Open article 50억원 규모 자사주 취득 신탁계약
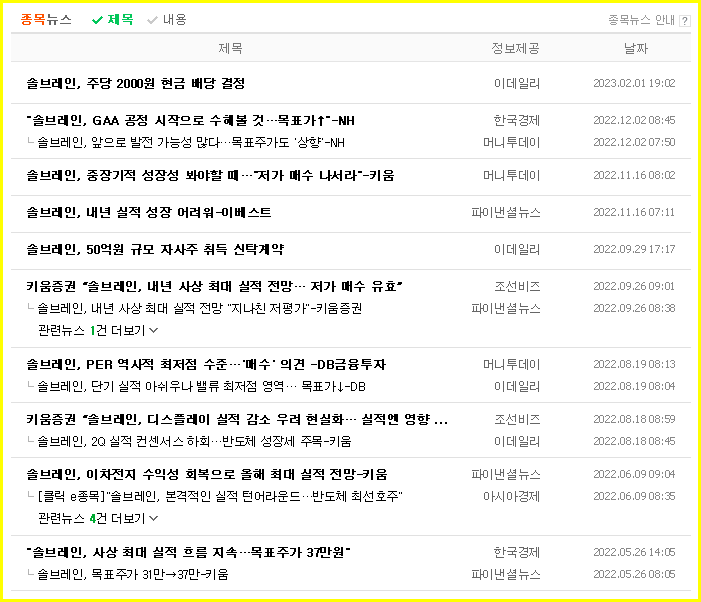The image size is (701, 602). point(155,249)
